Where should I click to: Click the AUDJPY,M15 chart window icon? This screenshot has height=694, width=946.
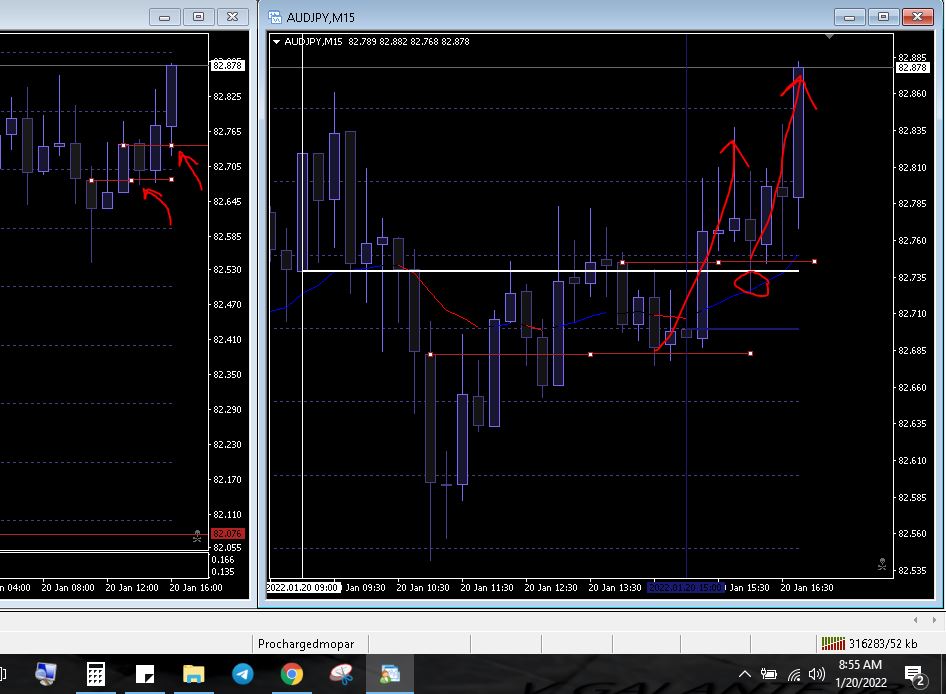pos(275,17)
